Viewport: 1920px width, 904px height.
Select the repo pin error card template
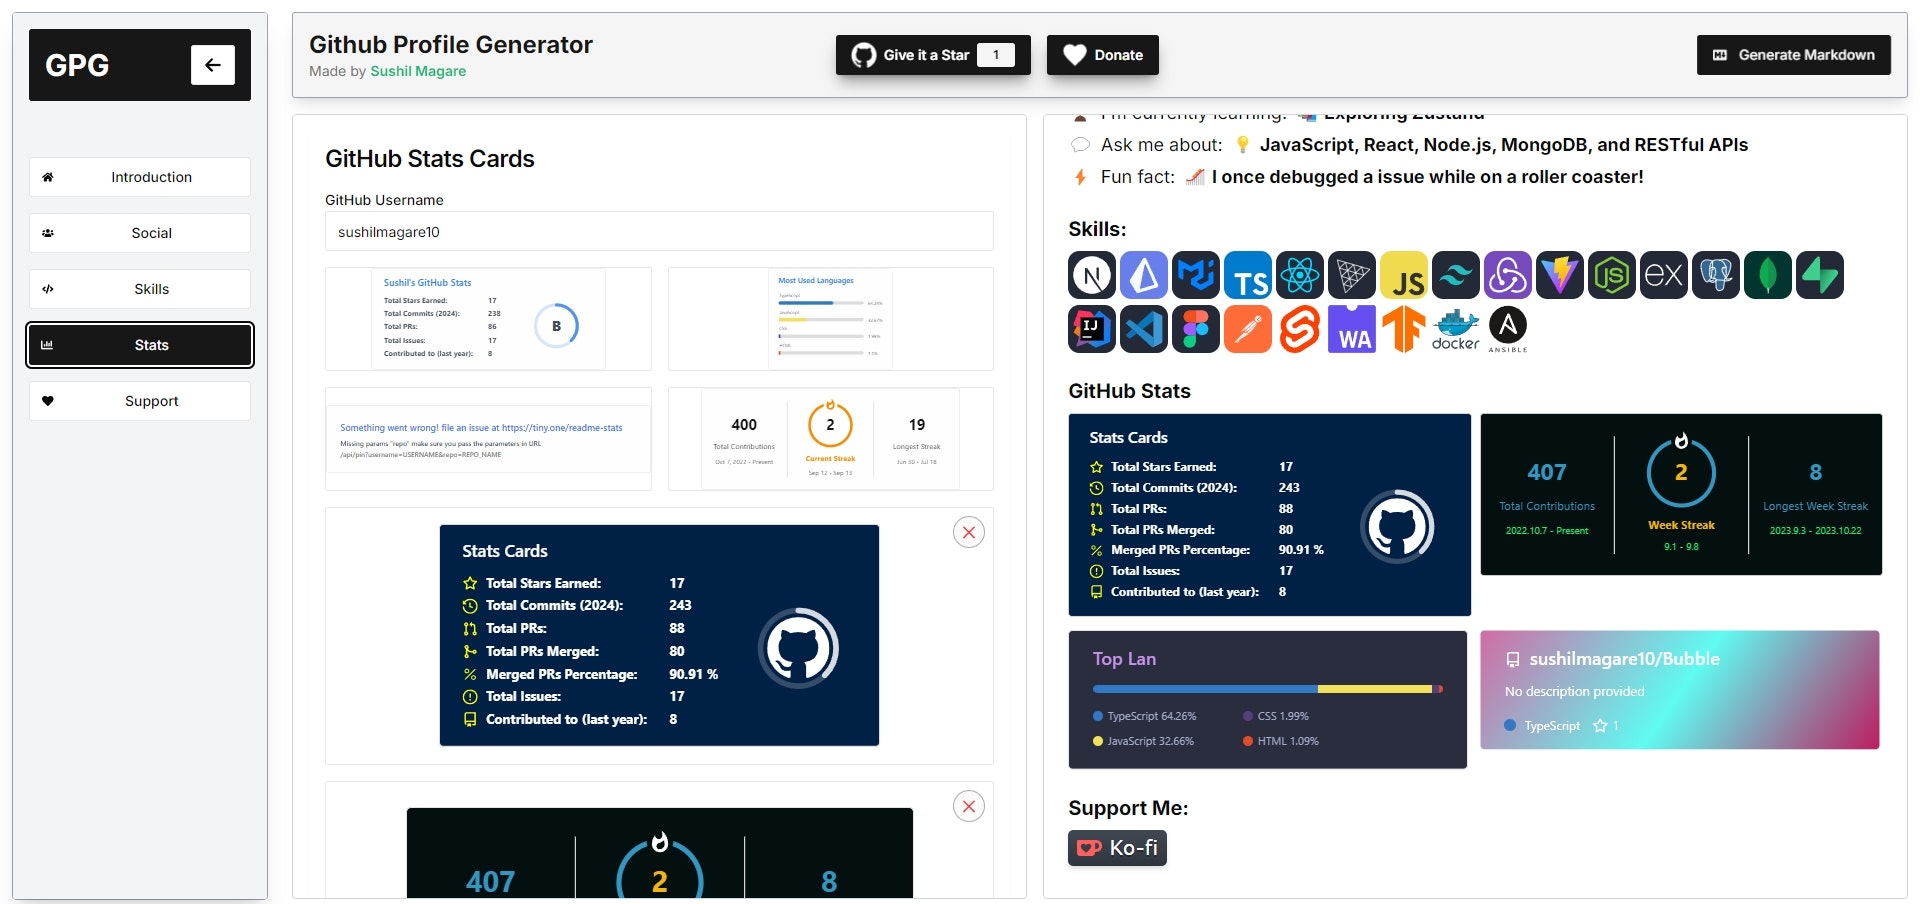click(488, 439)
